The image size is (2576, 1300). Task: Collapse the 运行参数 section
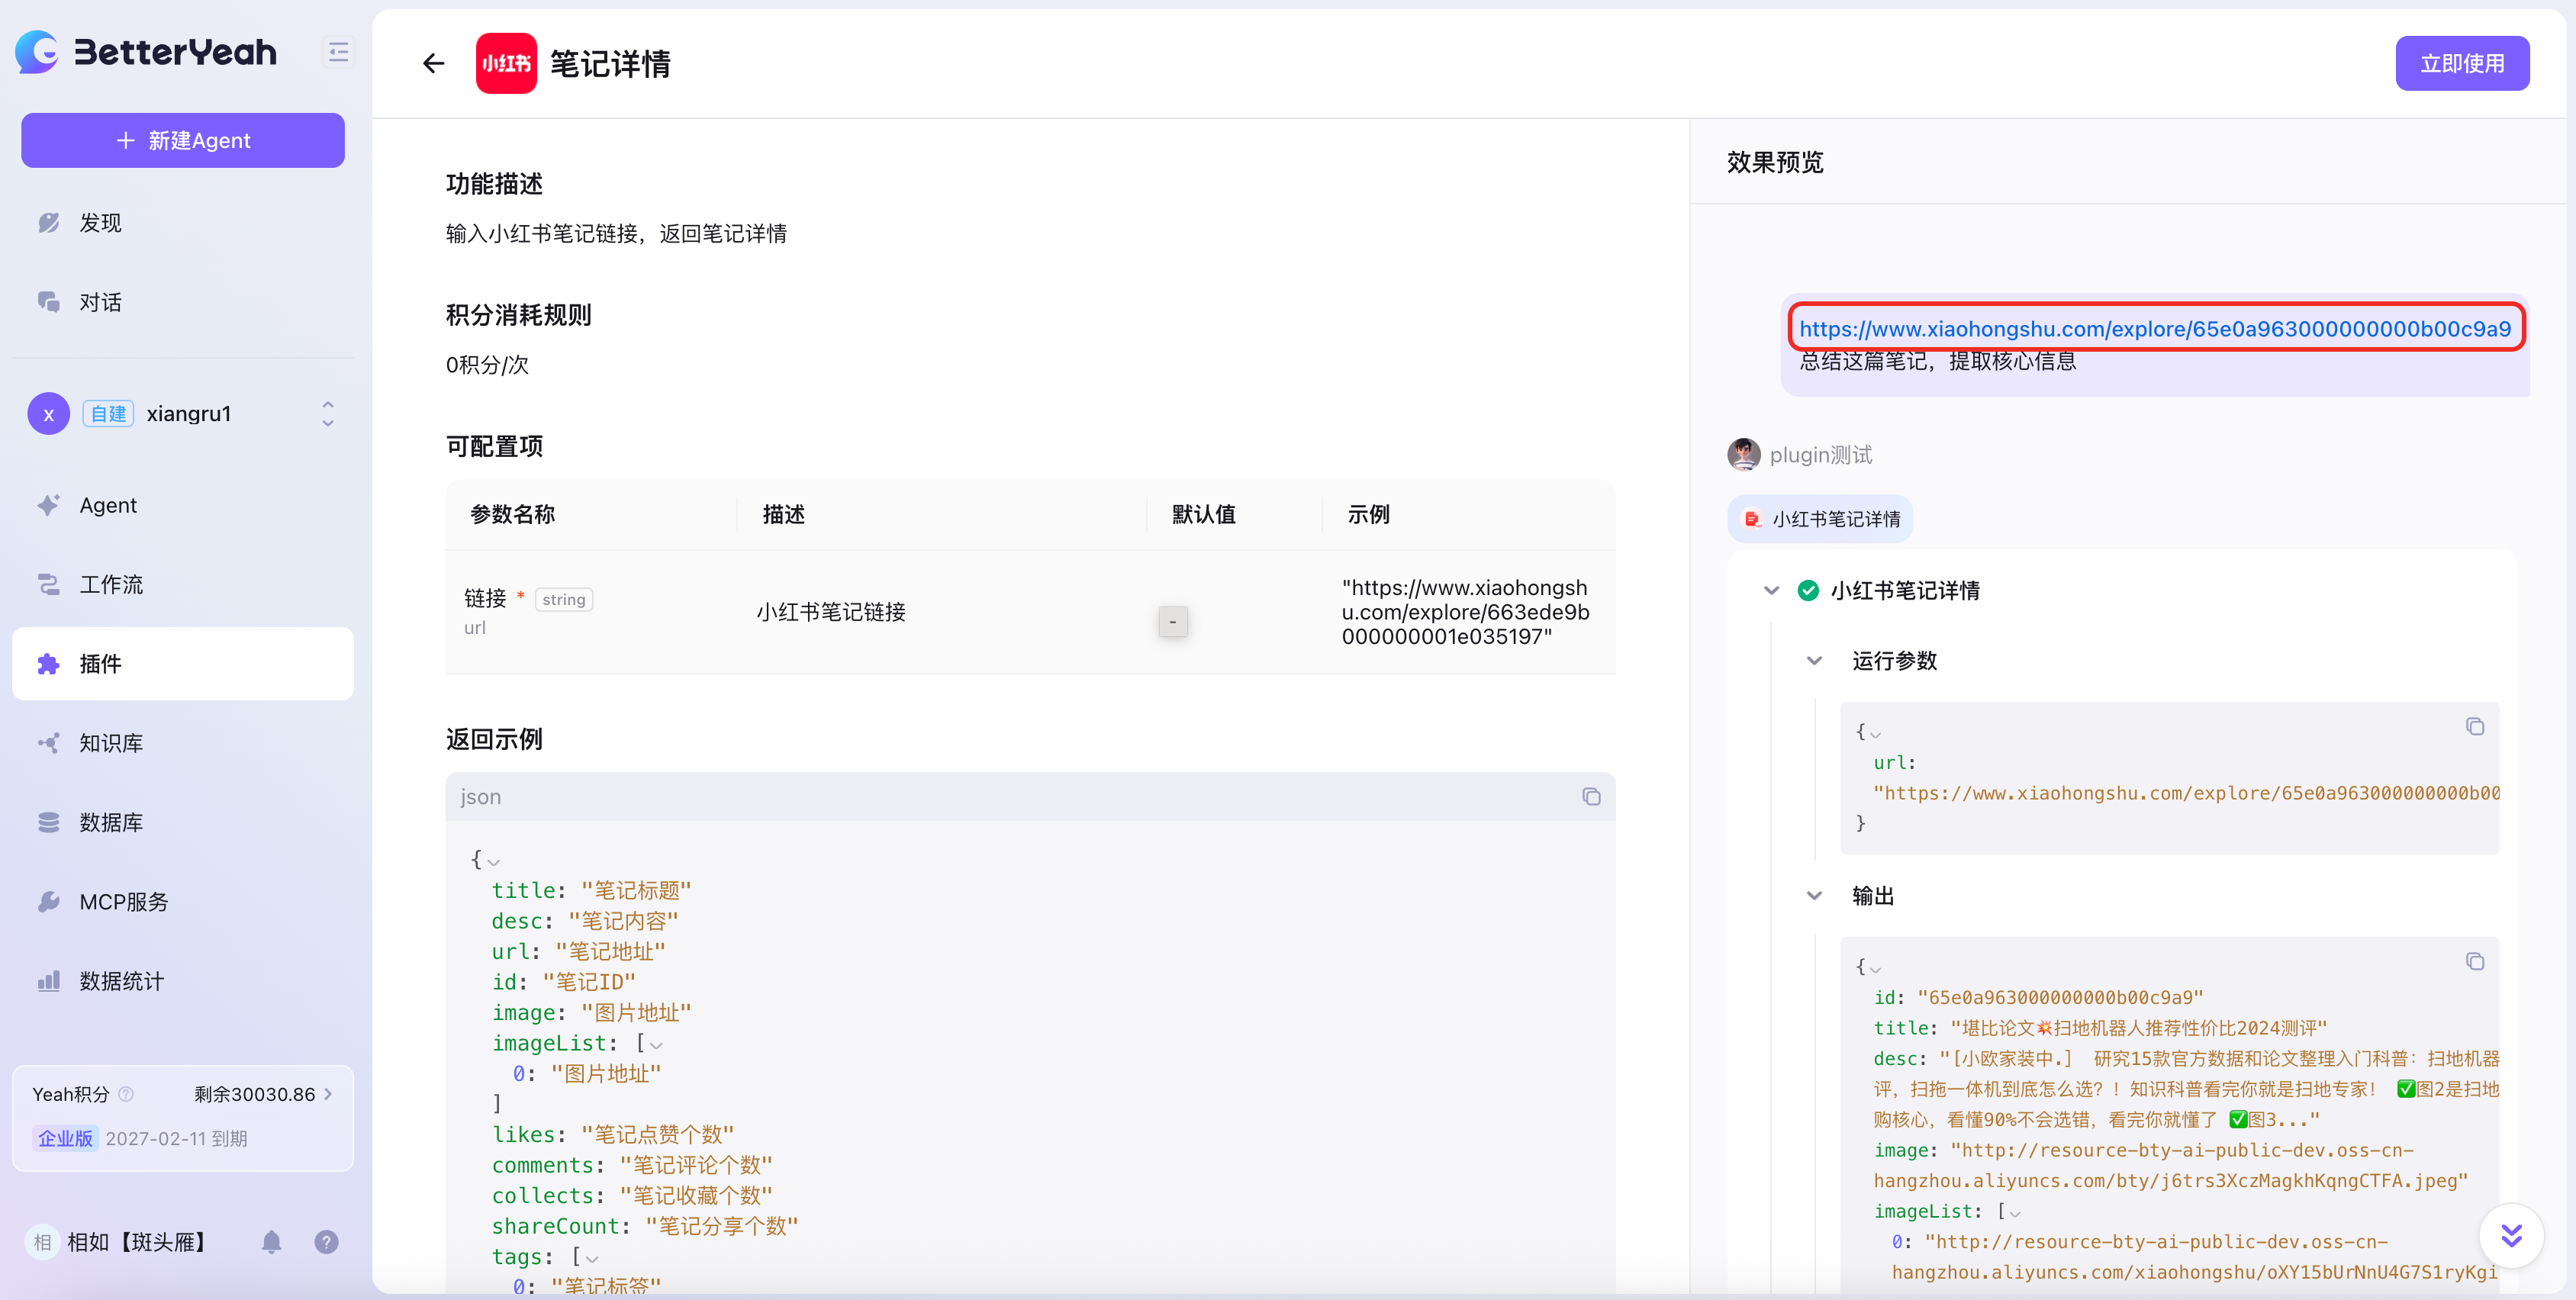coord(1814,661)
